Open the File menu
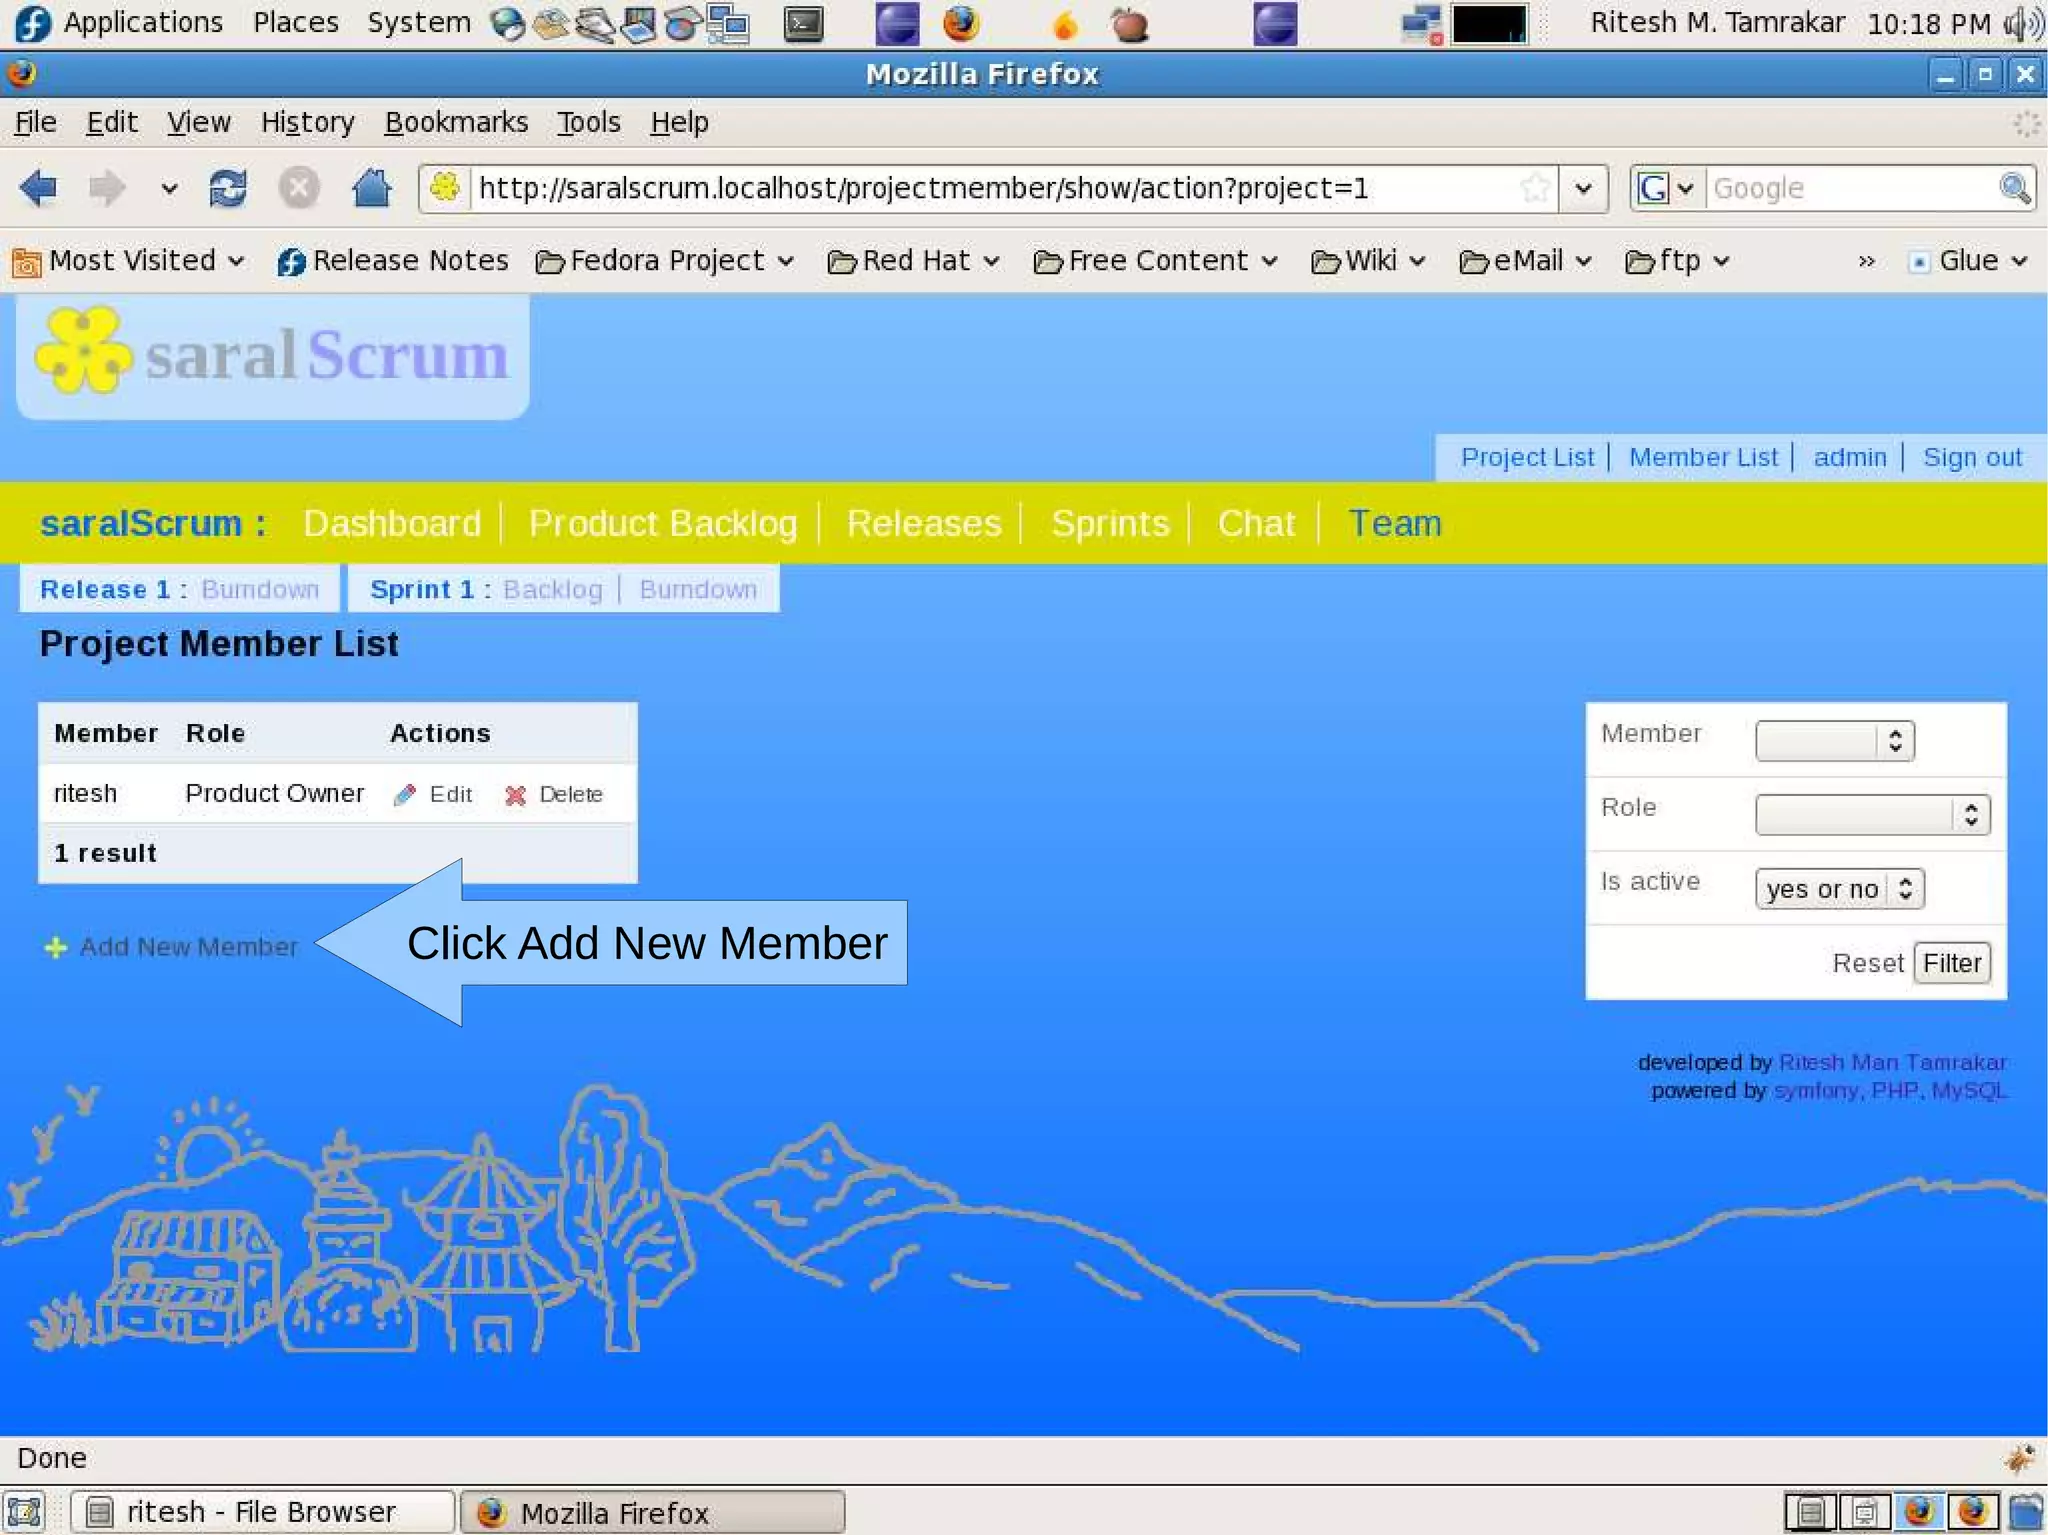 [x=36, y=122]
